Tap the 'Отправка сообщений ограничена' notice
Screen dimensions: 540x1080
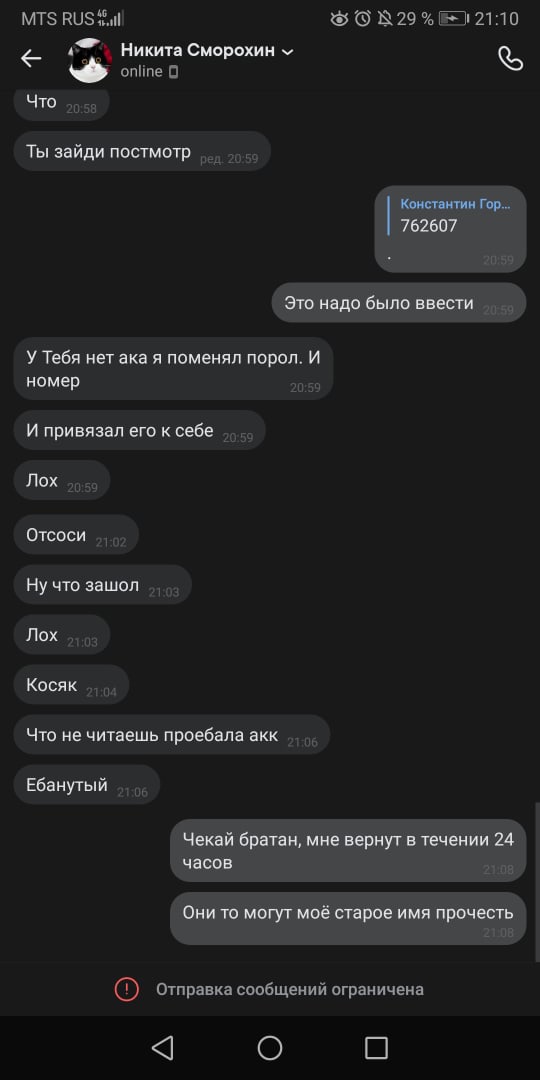289,990
